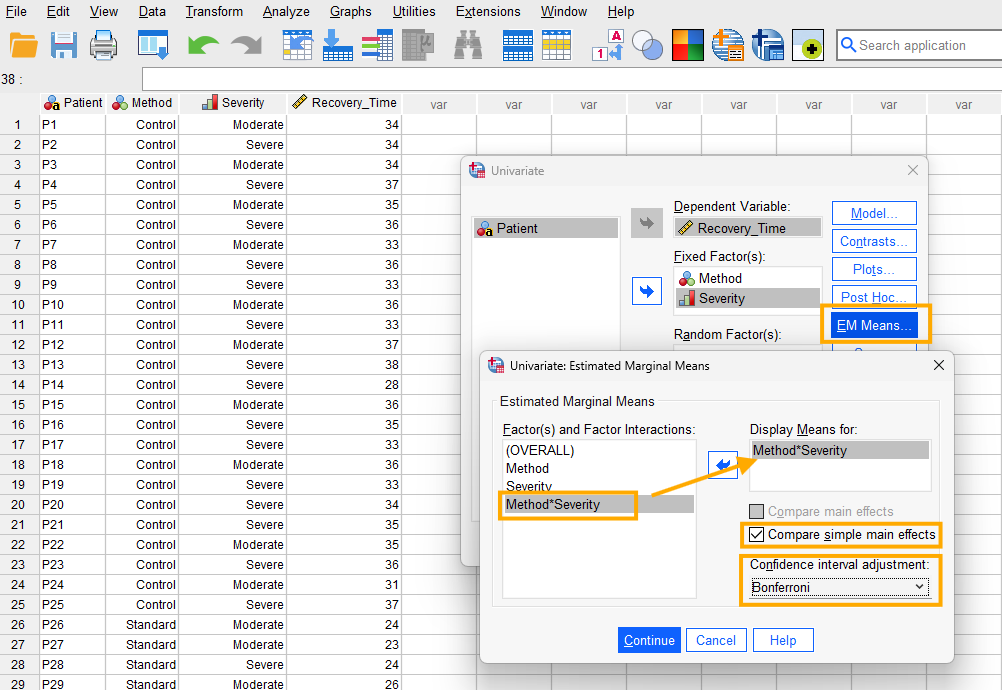Image resolution: width=1002 pixels, height=690 pixels.
Task: Click the Undo toolbar icon
Action: pyautogui.click(x=202, y=45)
